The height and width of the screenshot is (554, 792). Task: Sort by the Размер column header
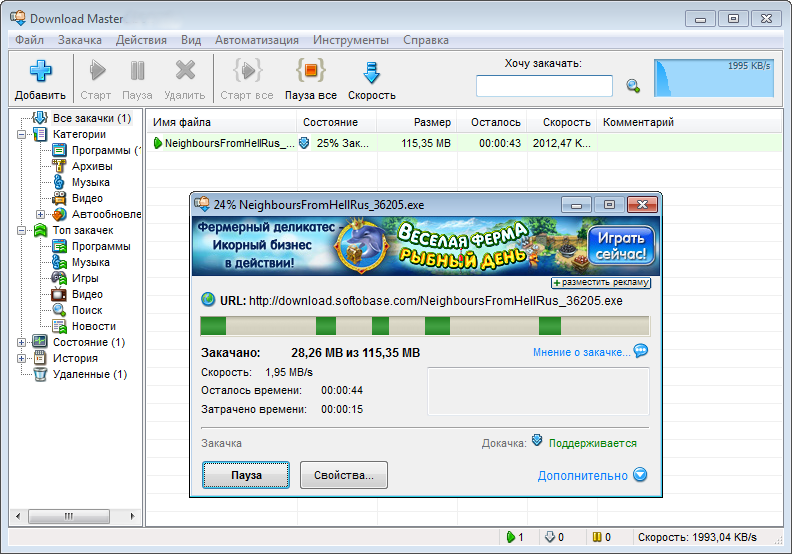[417, 122]
